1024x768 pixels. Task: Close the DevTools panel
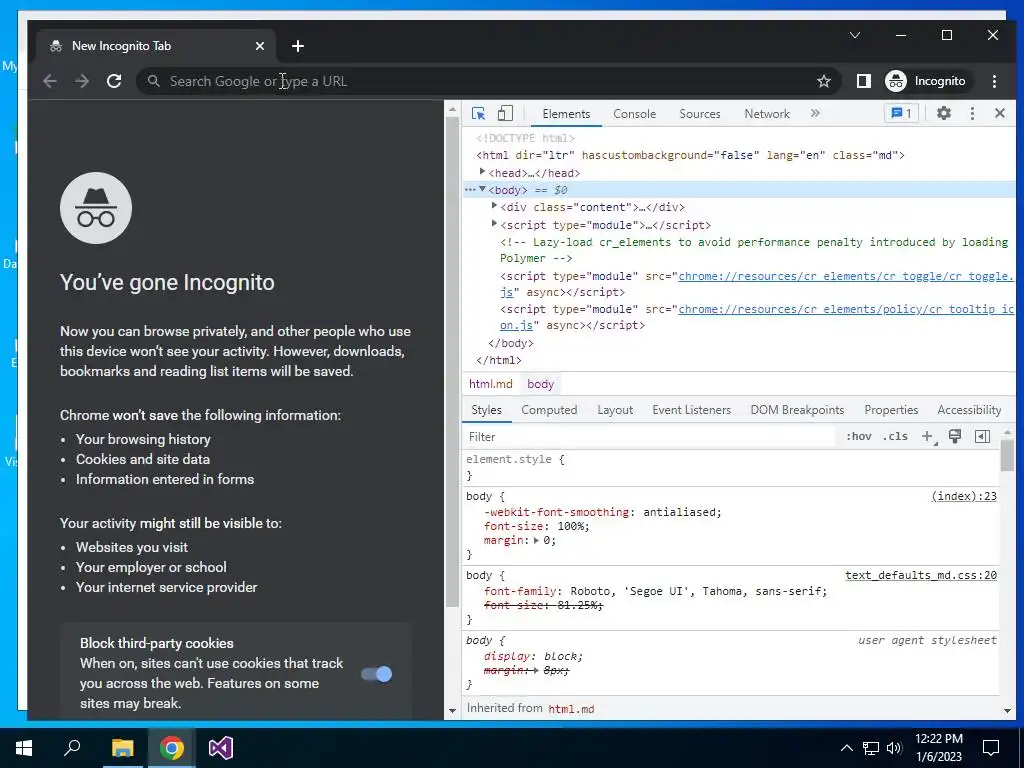pyautogui.click(x=1000, y=114)
